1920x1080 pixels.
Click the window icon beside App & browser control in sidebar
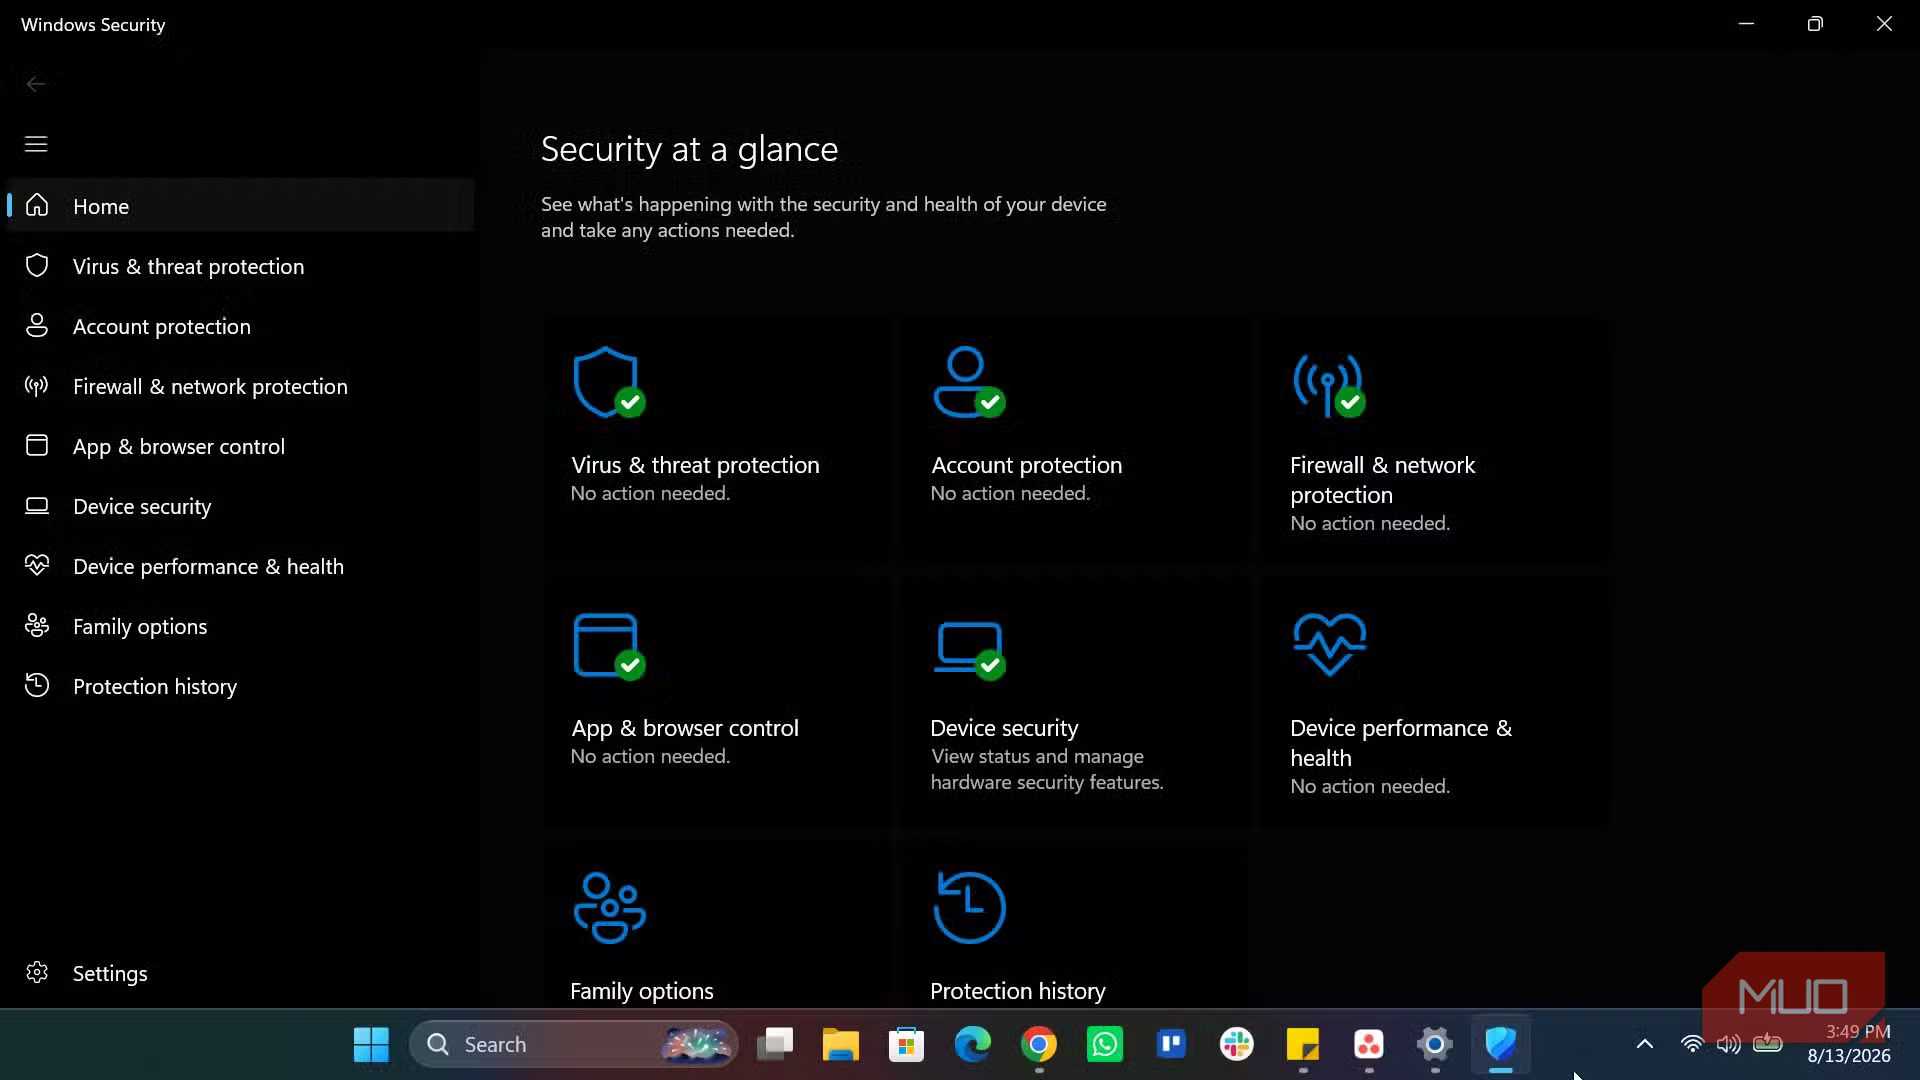pyautogui.click(x=37, y=445)
